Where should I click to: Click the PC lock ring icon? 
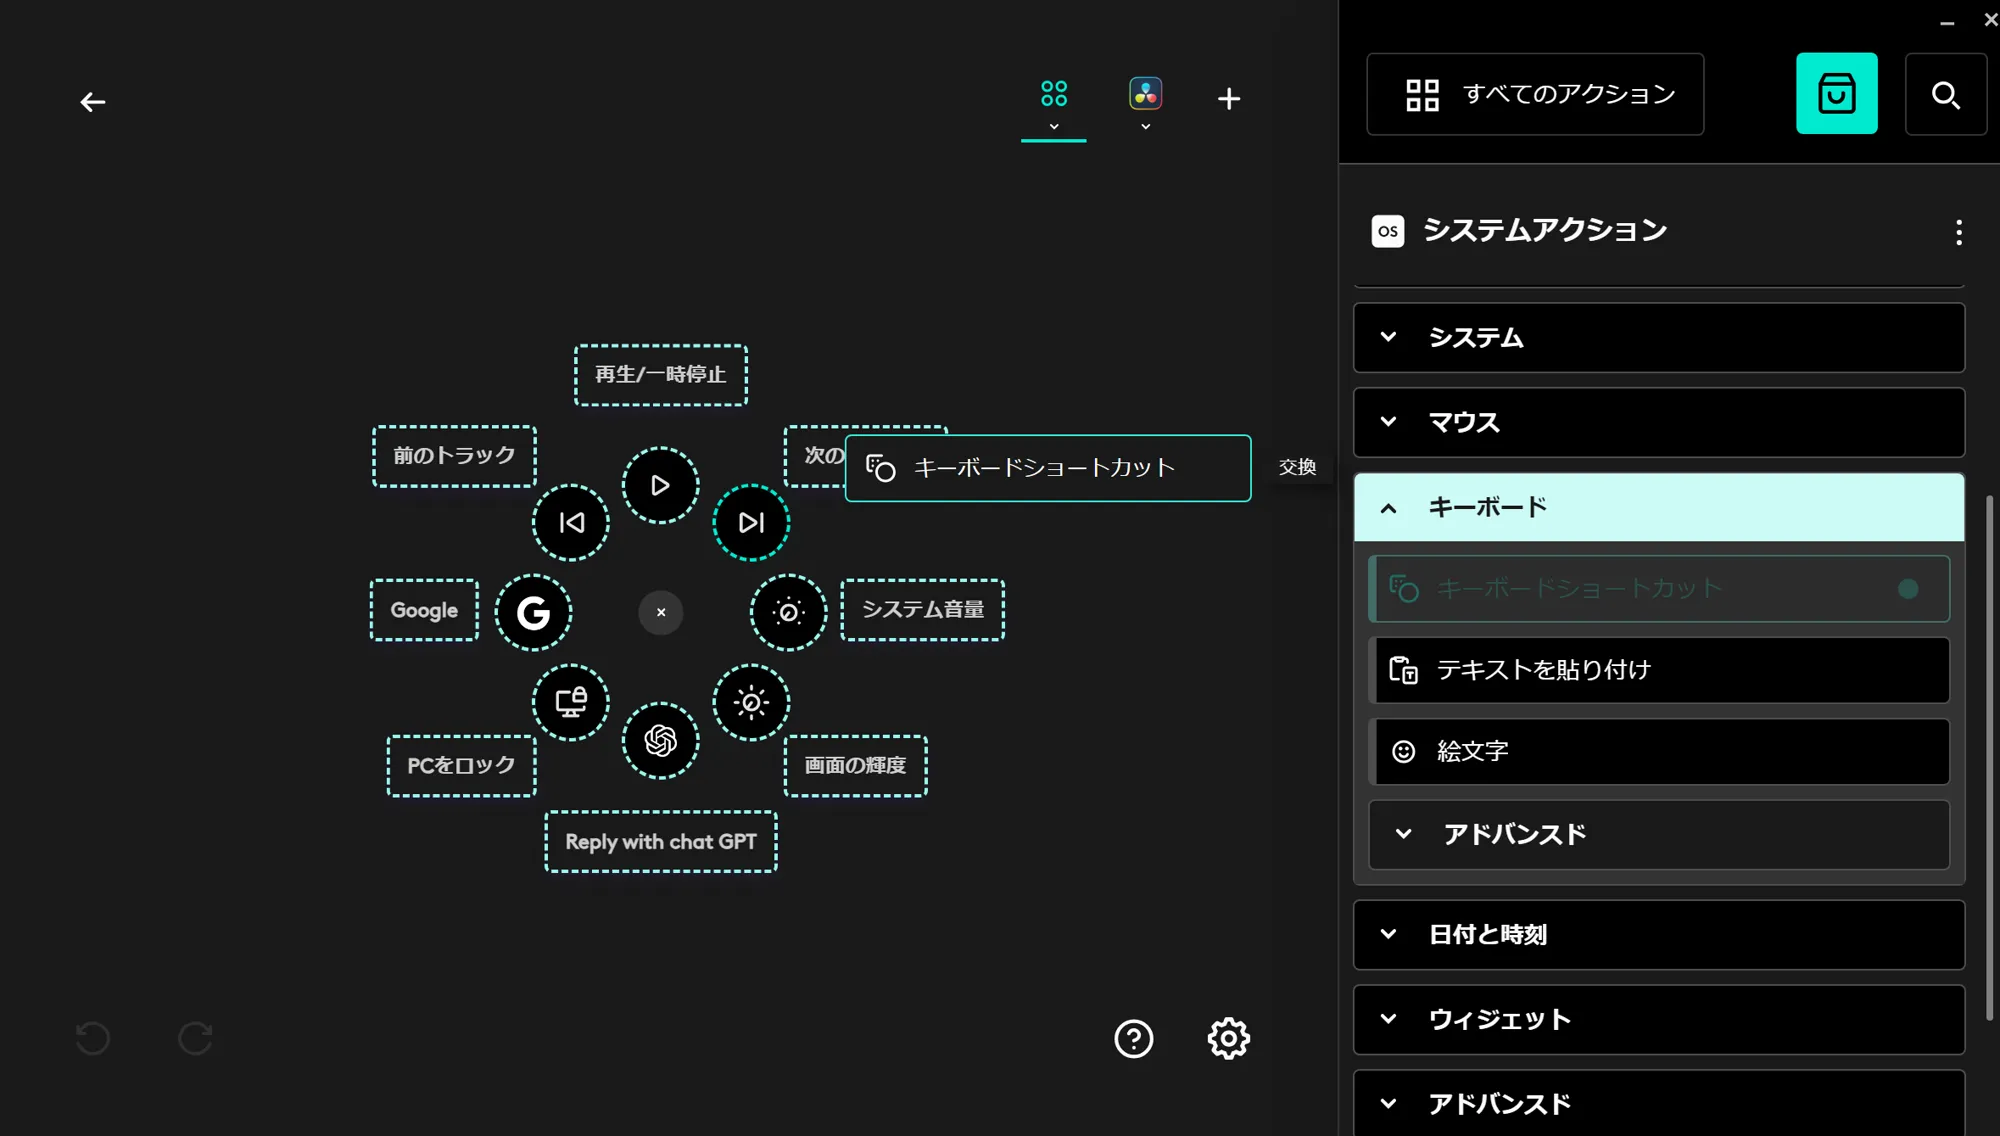point(571,702)
